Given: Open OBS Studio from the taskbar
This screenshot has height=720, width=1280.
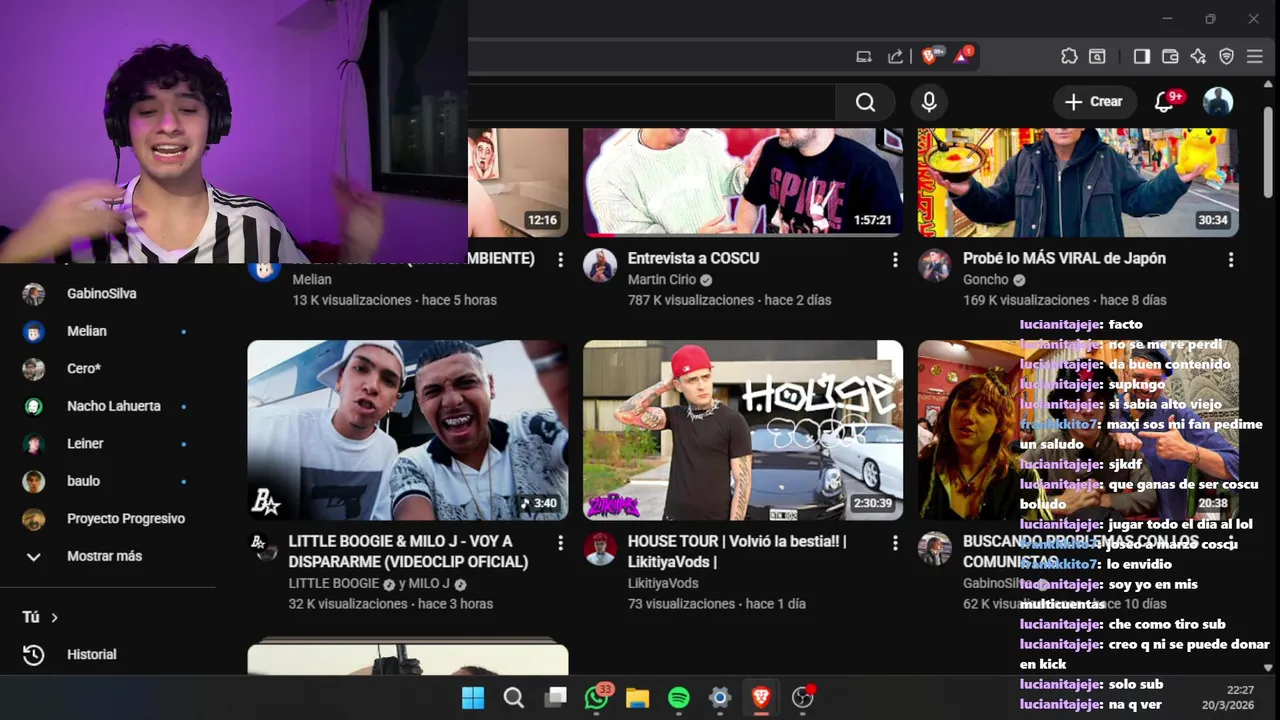Looking at the screenshot, I should point(803,698).
